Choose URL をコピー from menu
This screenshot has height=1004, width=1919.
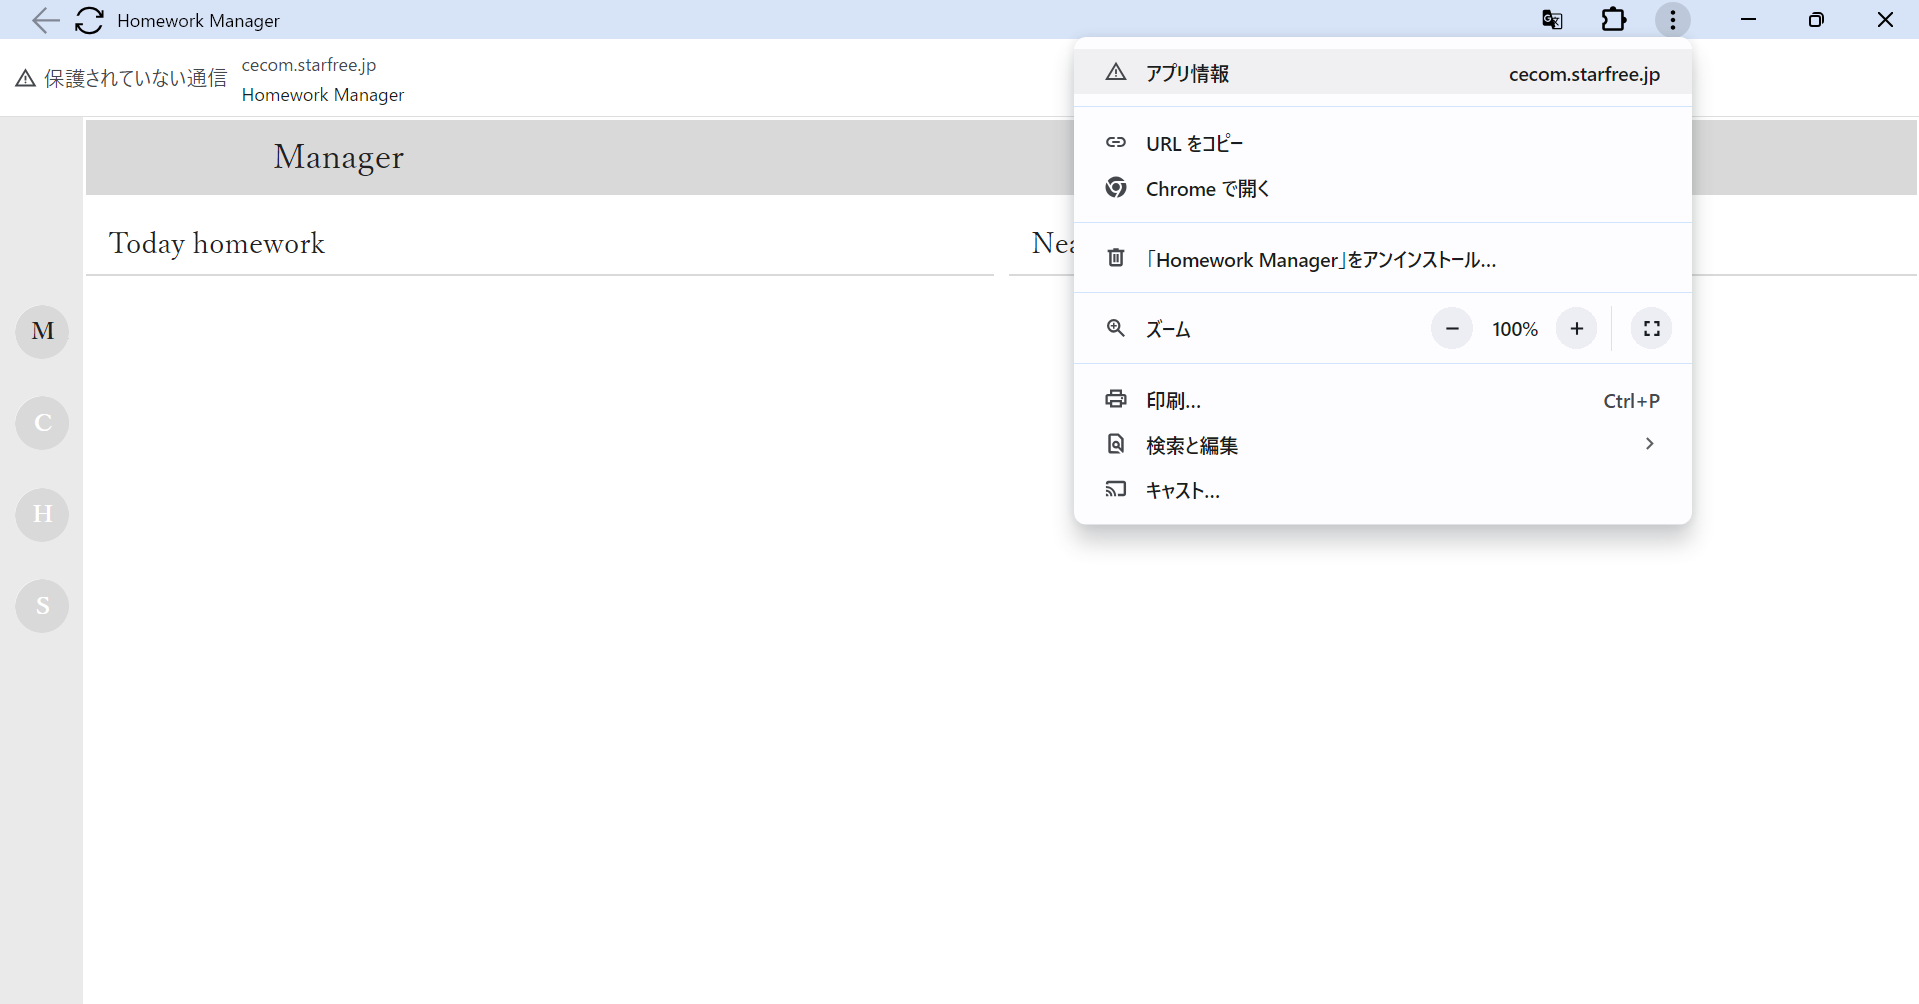(1383, 143)
